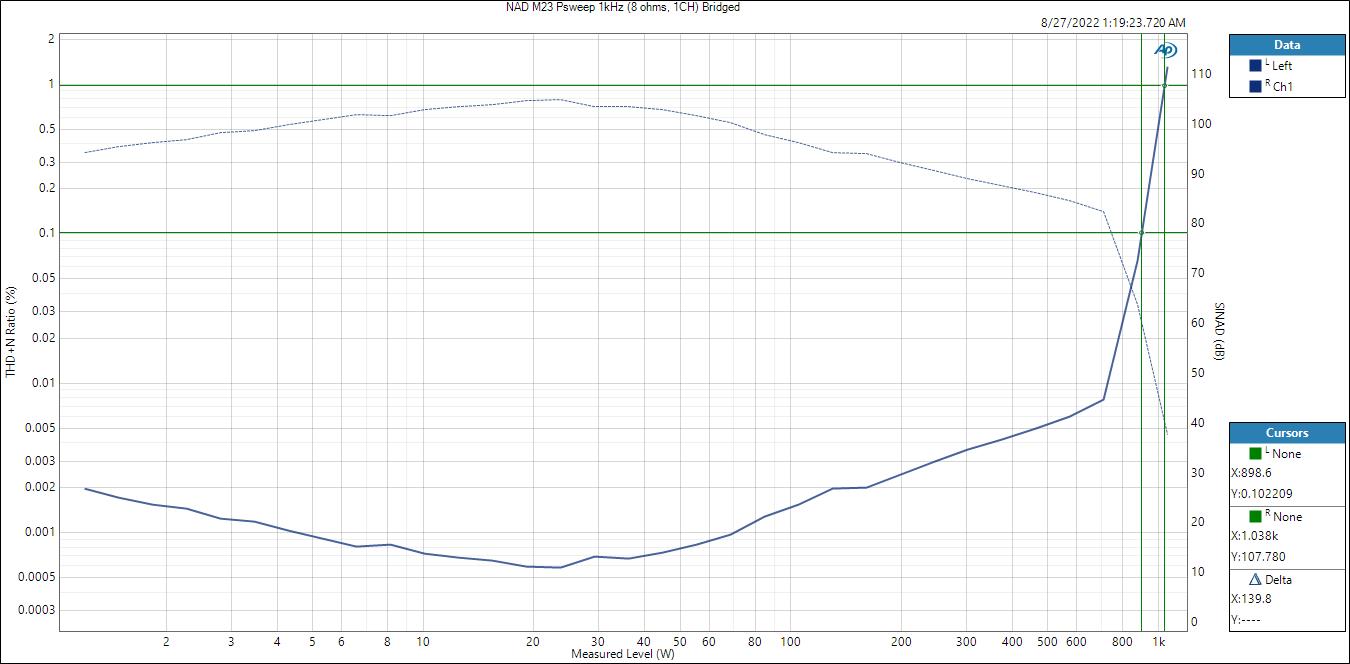Screen dimensions: 1350x664
Task: Click the Measured Level (W) axis label
Action: [622, 654]
